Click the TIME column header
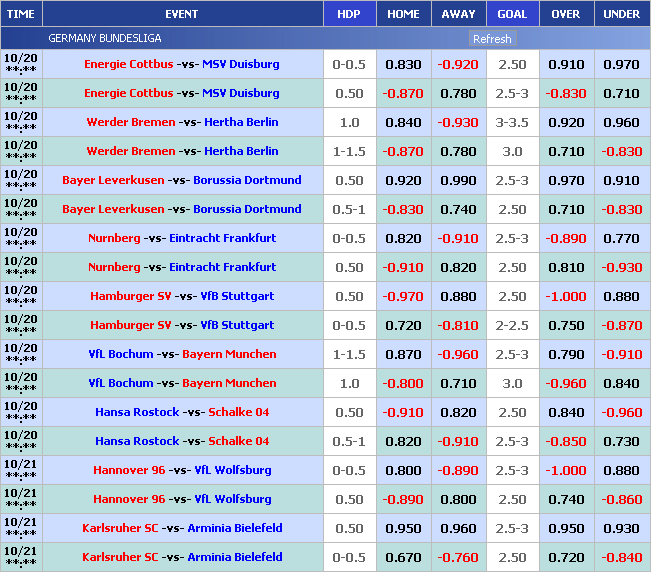The width and height of the screenshot is (651, 572). pos(21,14)
